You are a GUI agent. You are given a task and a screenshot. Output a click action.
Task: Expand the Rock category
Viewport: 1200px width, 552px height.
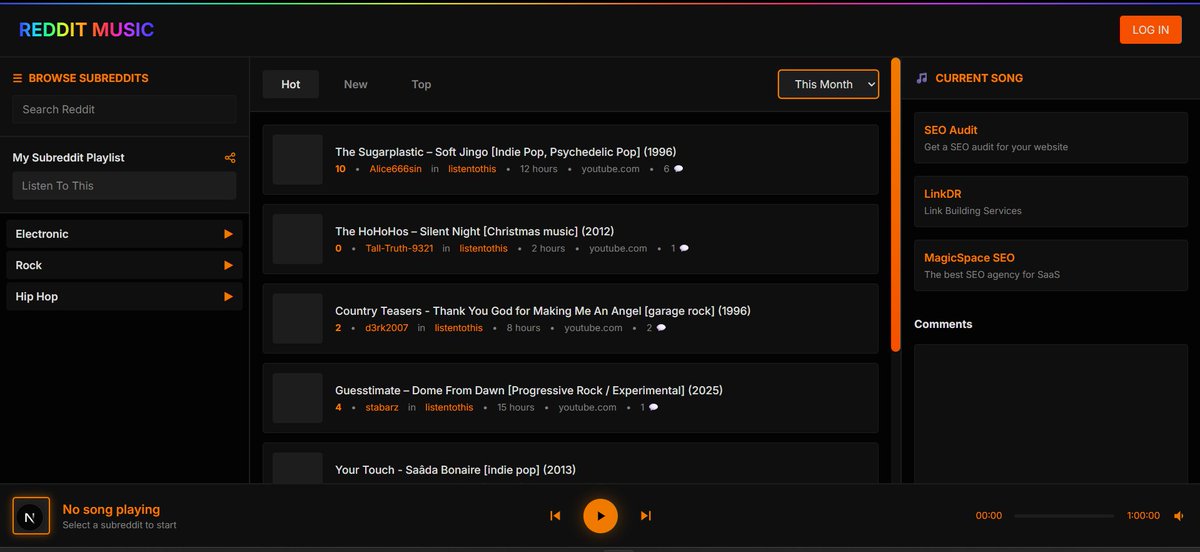(x=124, y=265)
